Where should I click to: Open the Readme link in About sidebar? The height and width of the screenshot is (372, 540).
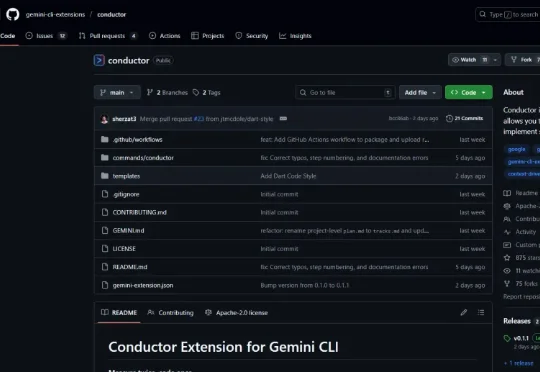pos(521,193)
